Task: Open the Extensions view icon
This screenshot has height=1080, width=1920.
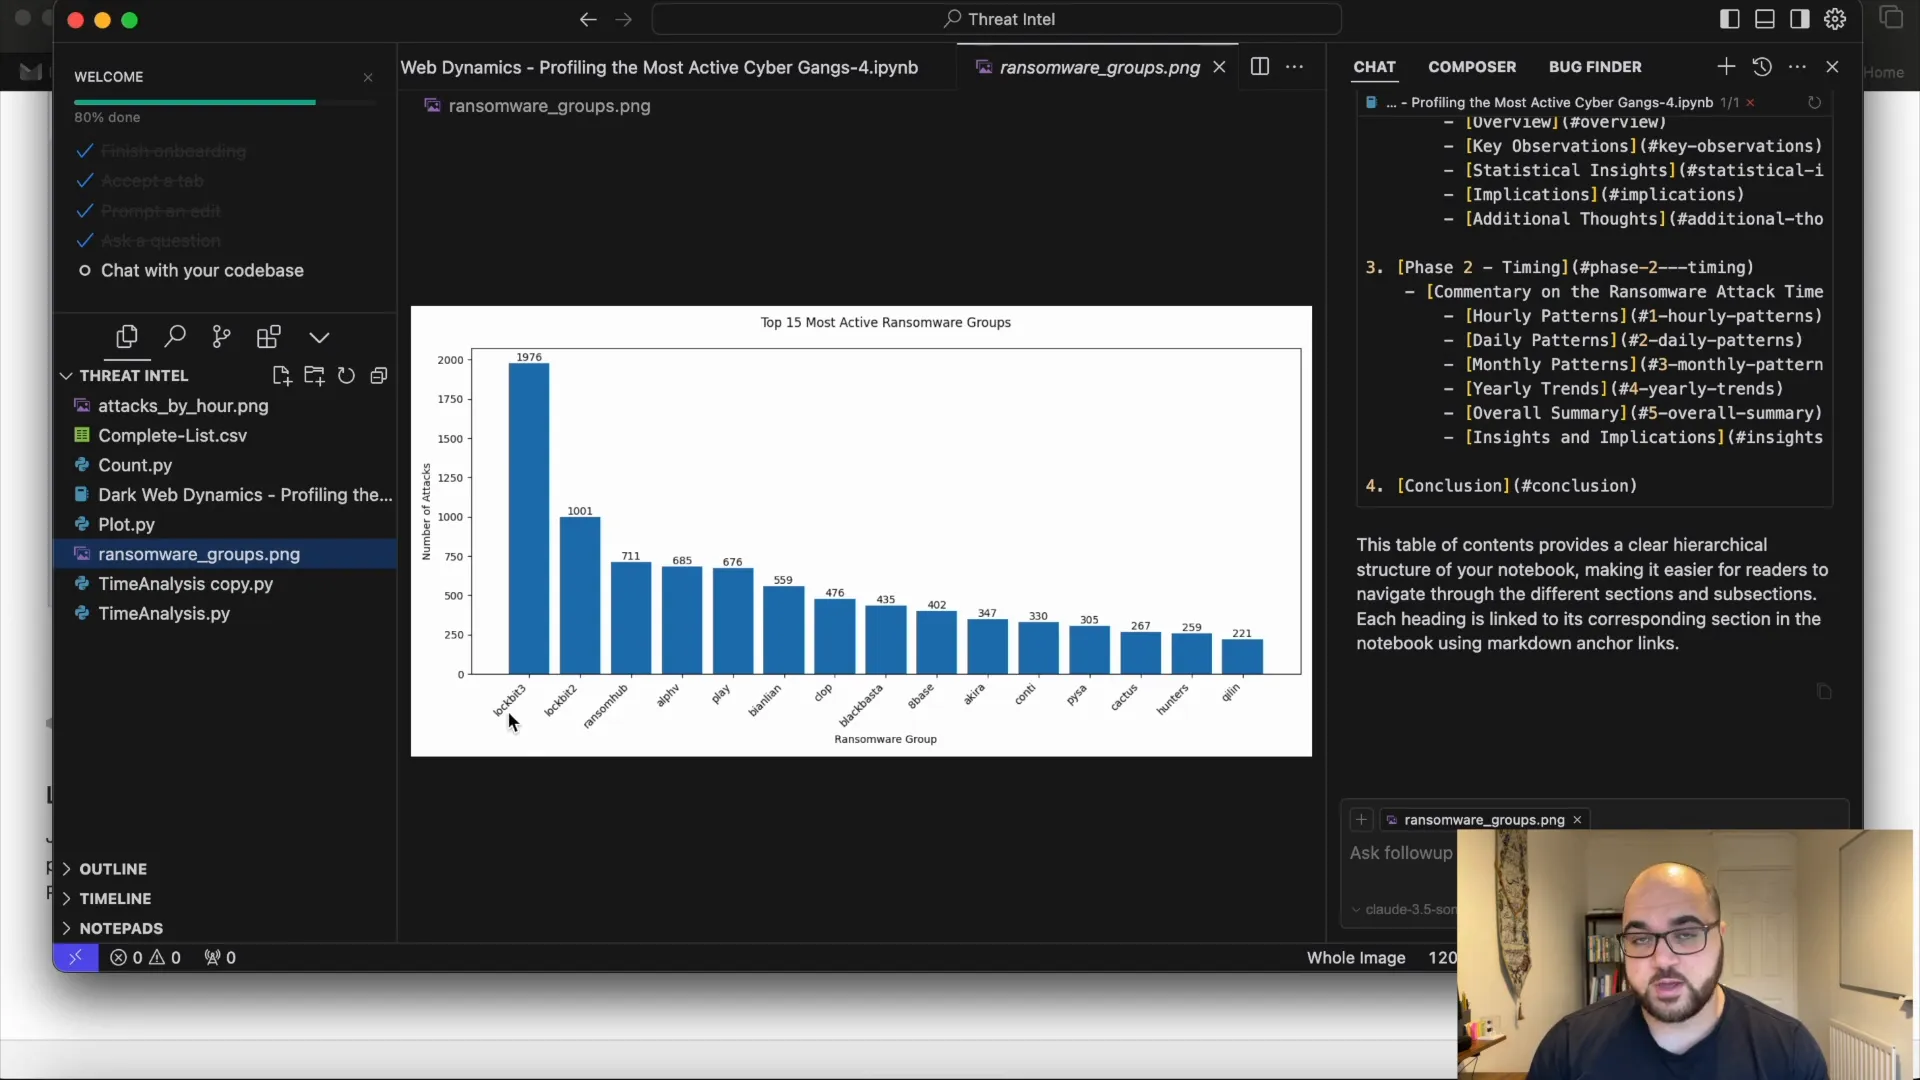Action: [268, 337]
